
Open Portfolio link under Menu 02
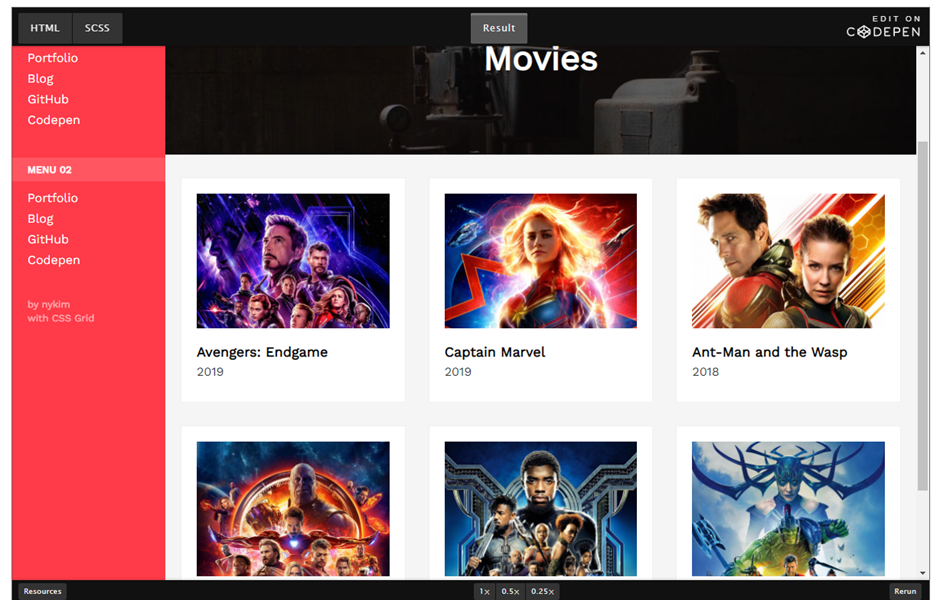(x=53, y=198)
